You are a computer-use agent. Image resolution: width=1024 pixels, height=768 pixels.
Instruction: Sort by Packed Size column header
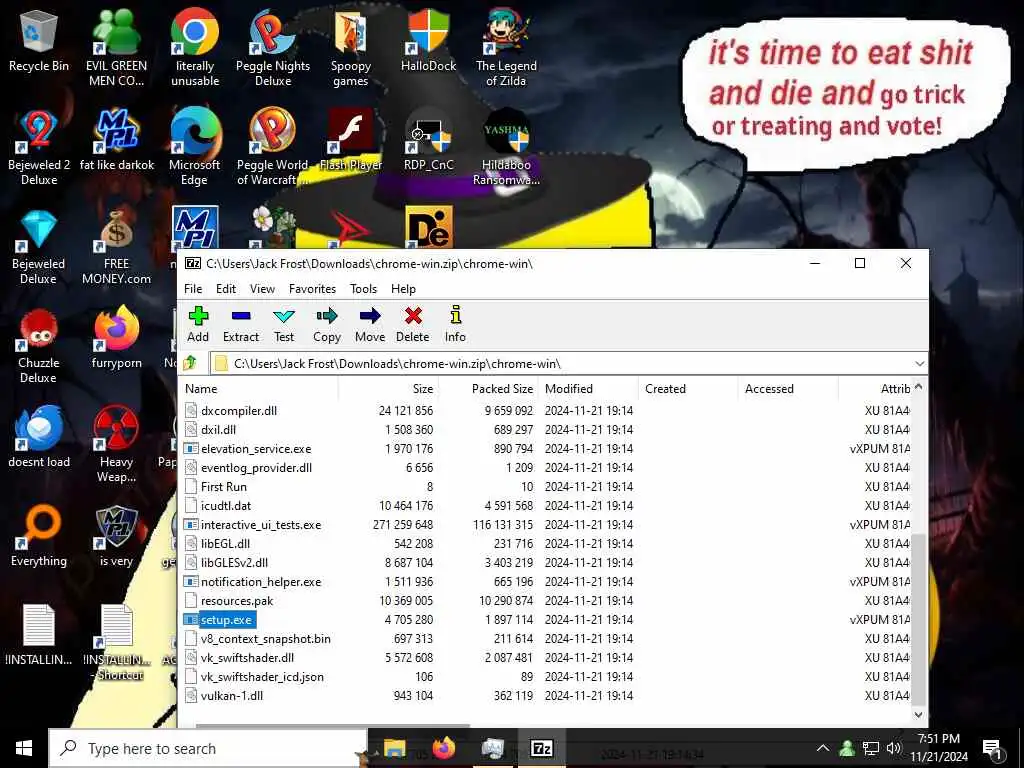click(x=489, y=389)
